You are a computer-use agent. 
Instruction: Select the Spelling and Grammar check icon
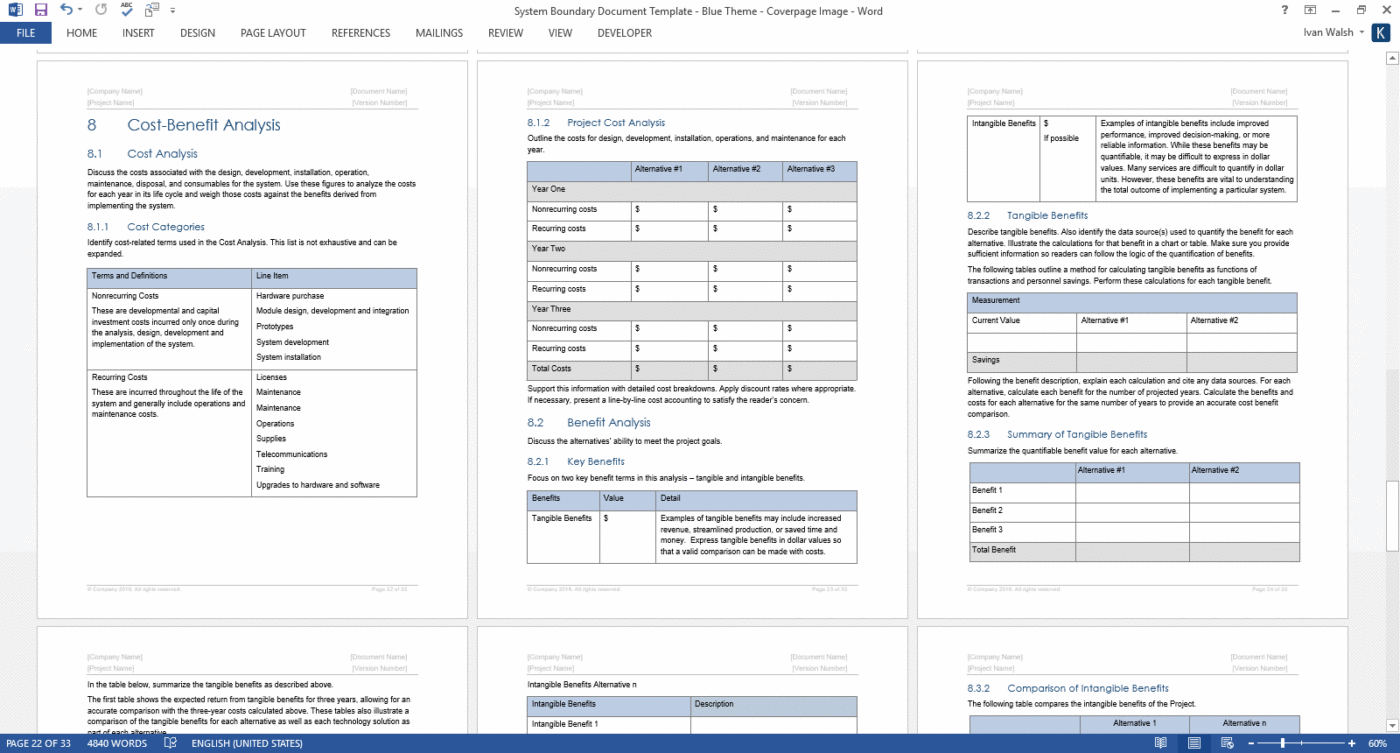point(126,9)
